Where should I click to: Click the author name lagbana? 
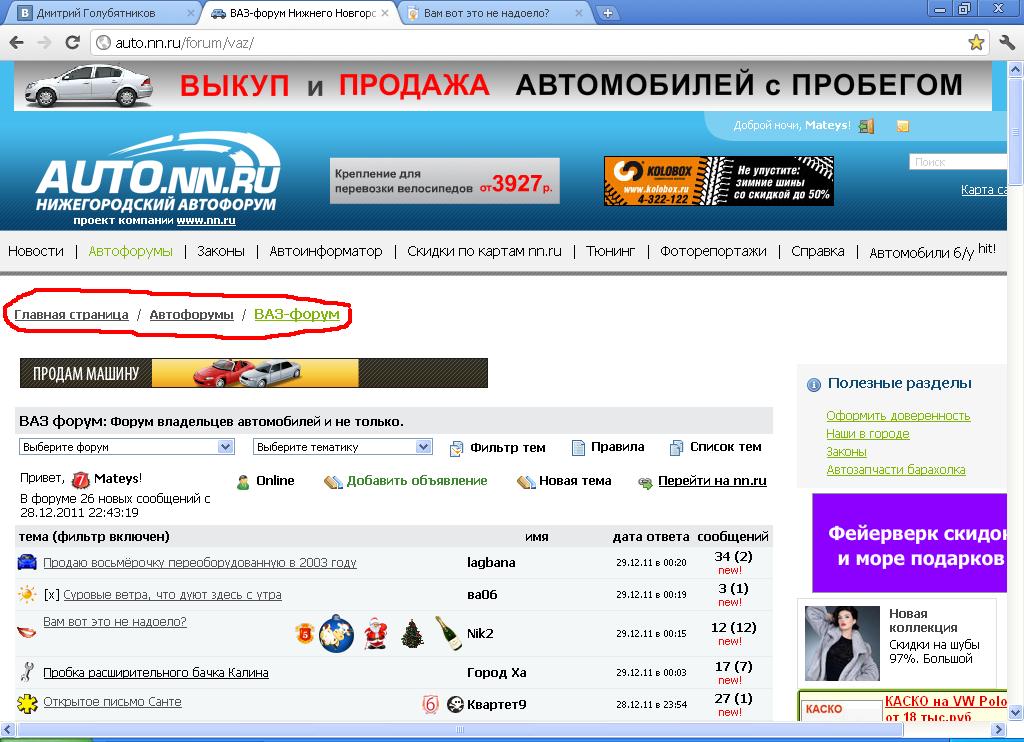491,562
